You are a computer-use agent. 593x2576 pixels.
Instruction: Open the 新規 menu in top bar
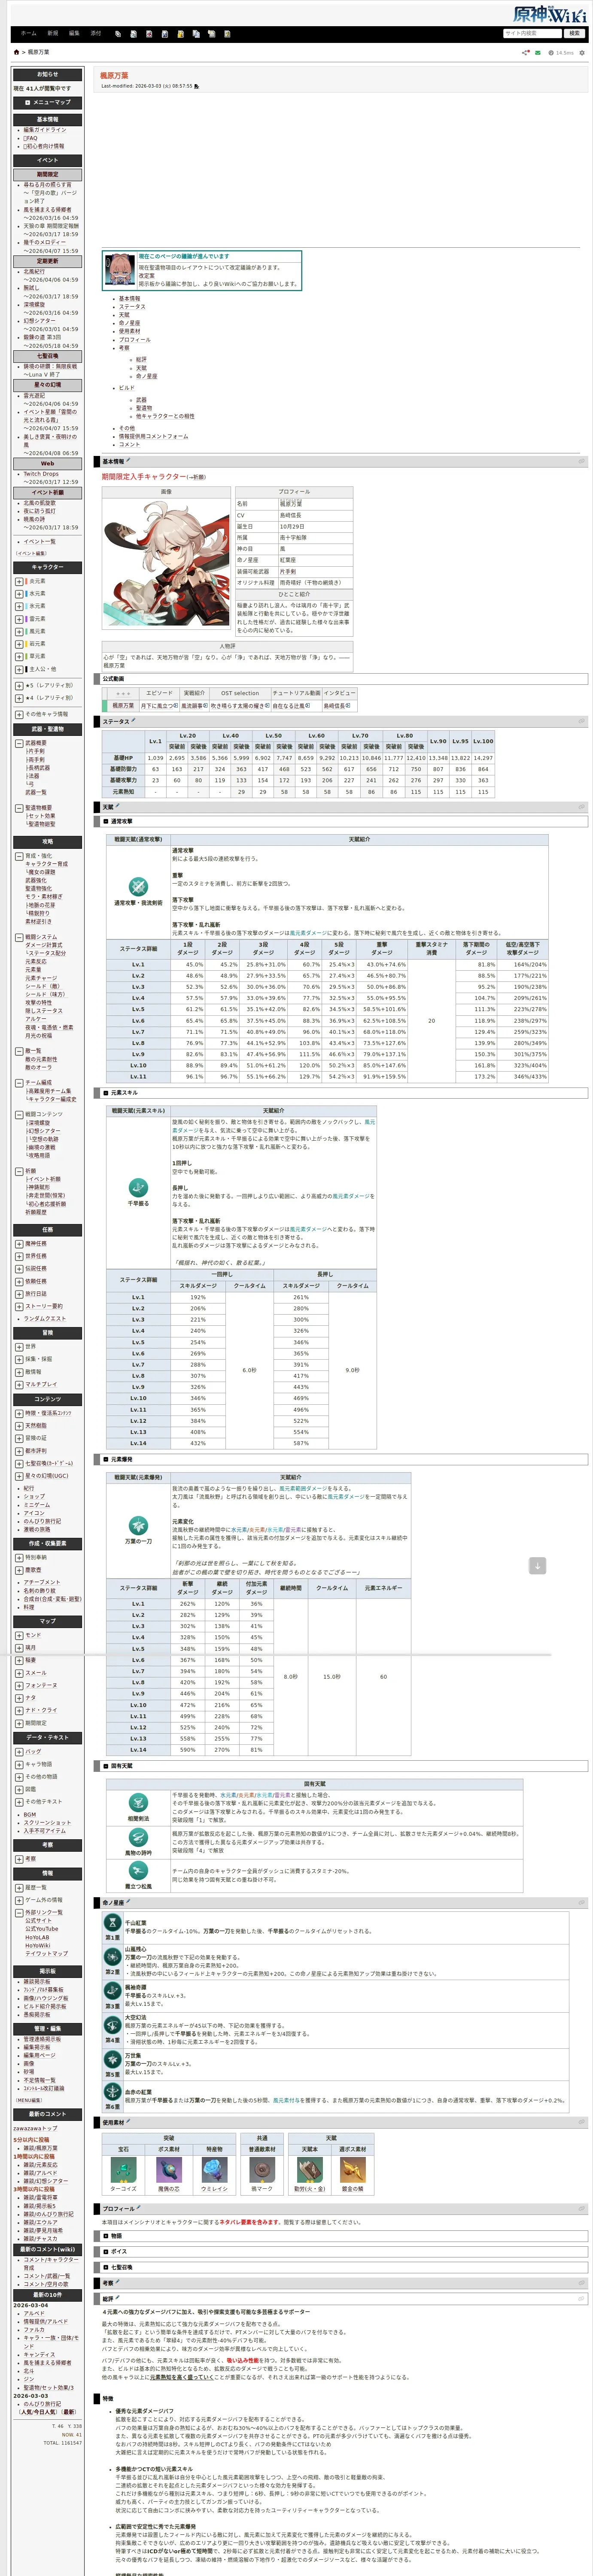coord(53,33)
